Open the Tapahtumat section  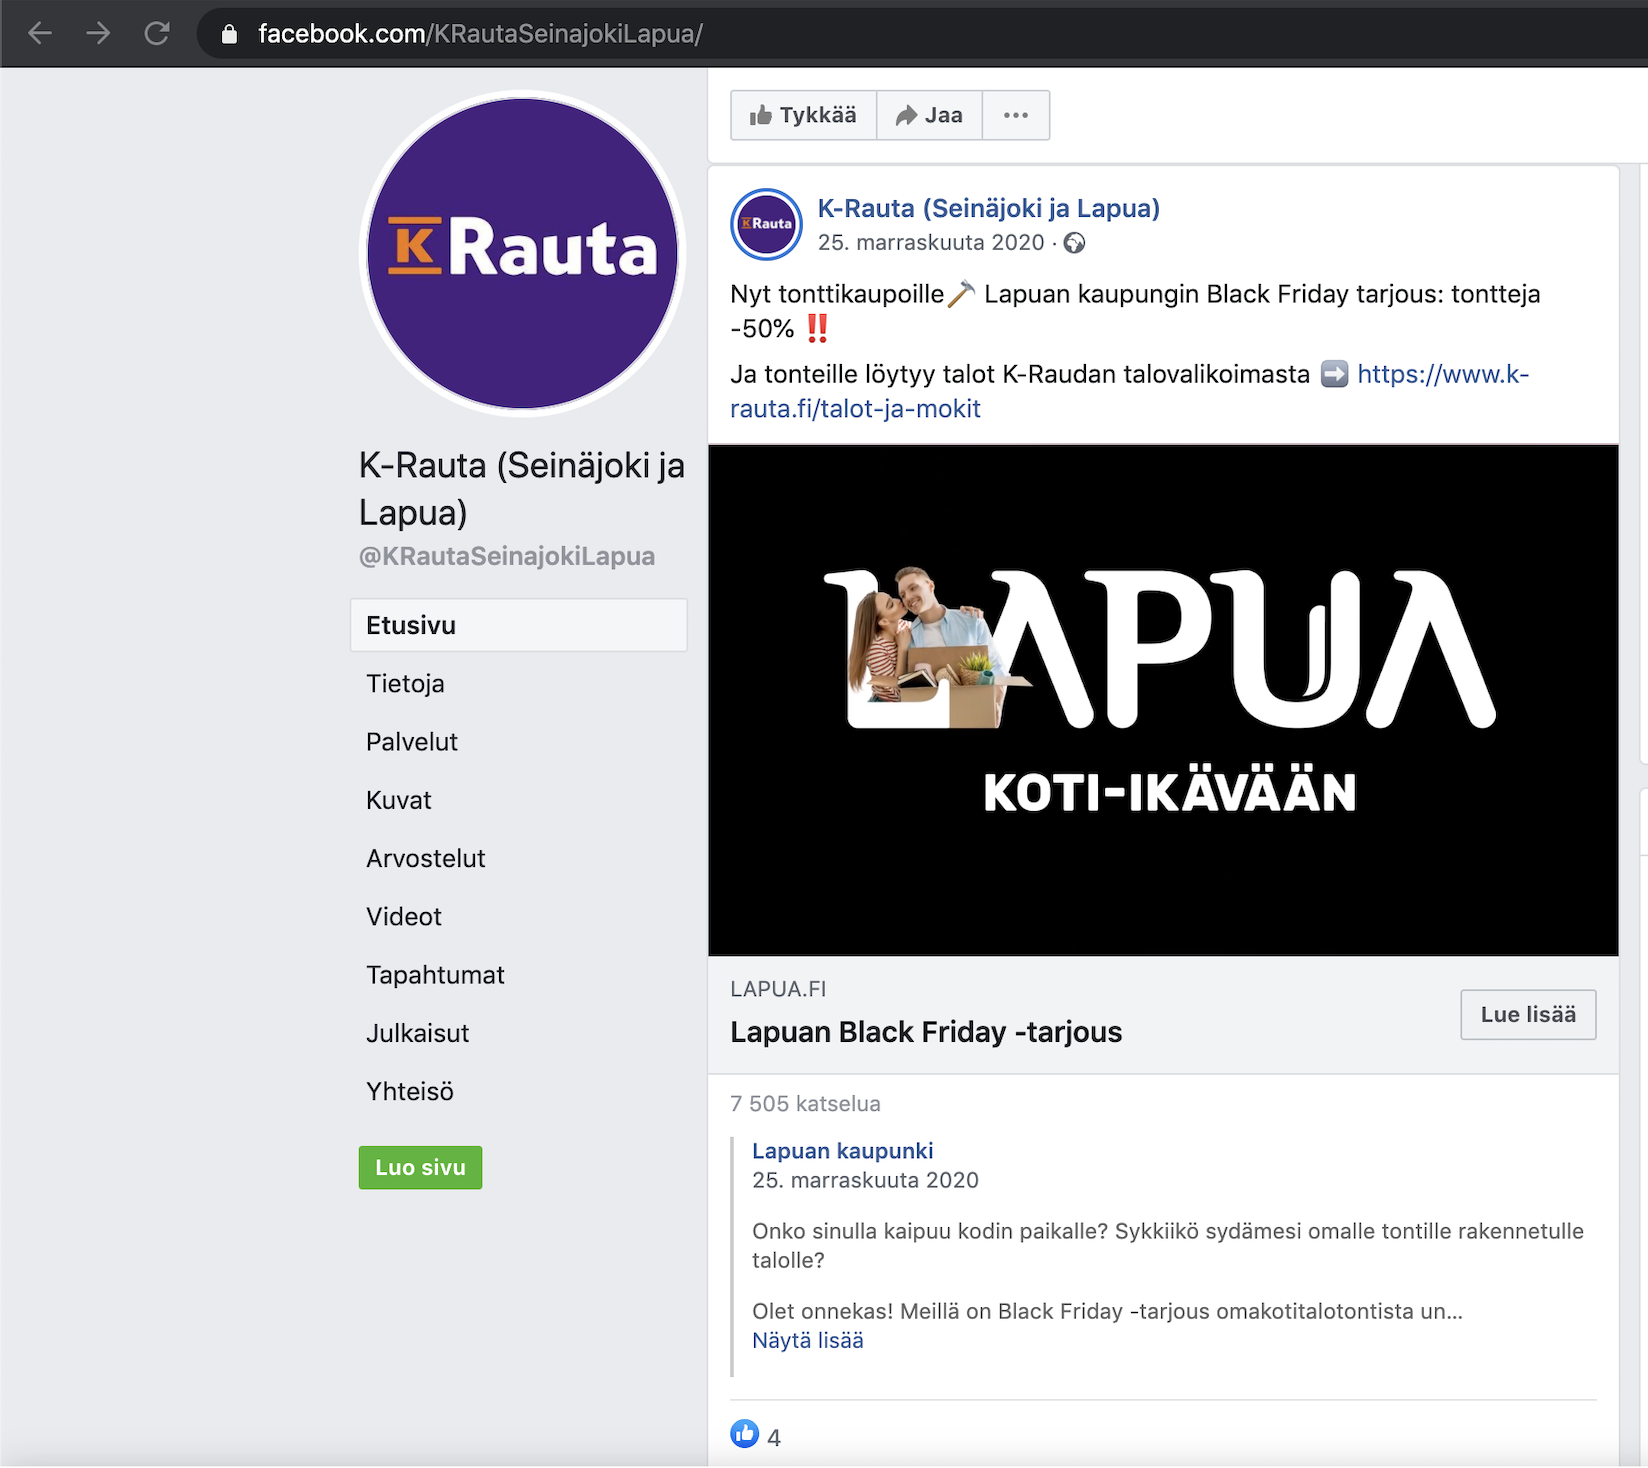[435, 975]
